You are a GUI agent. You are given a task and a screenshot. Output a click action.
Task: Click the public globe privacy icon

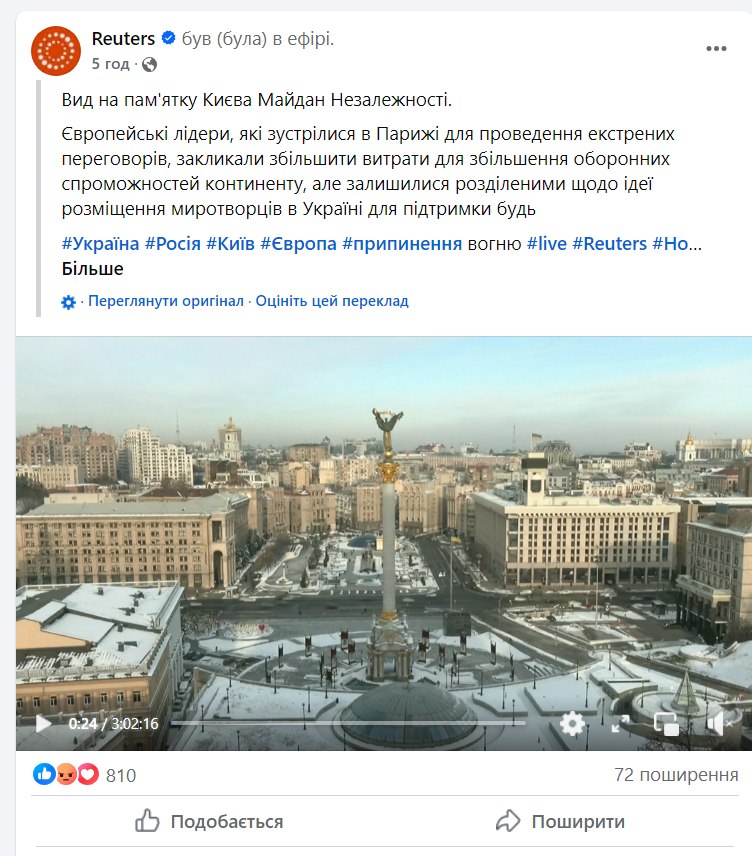[149, 65]
